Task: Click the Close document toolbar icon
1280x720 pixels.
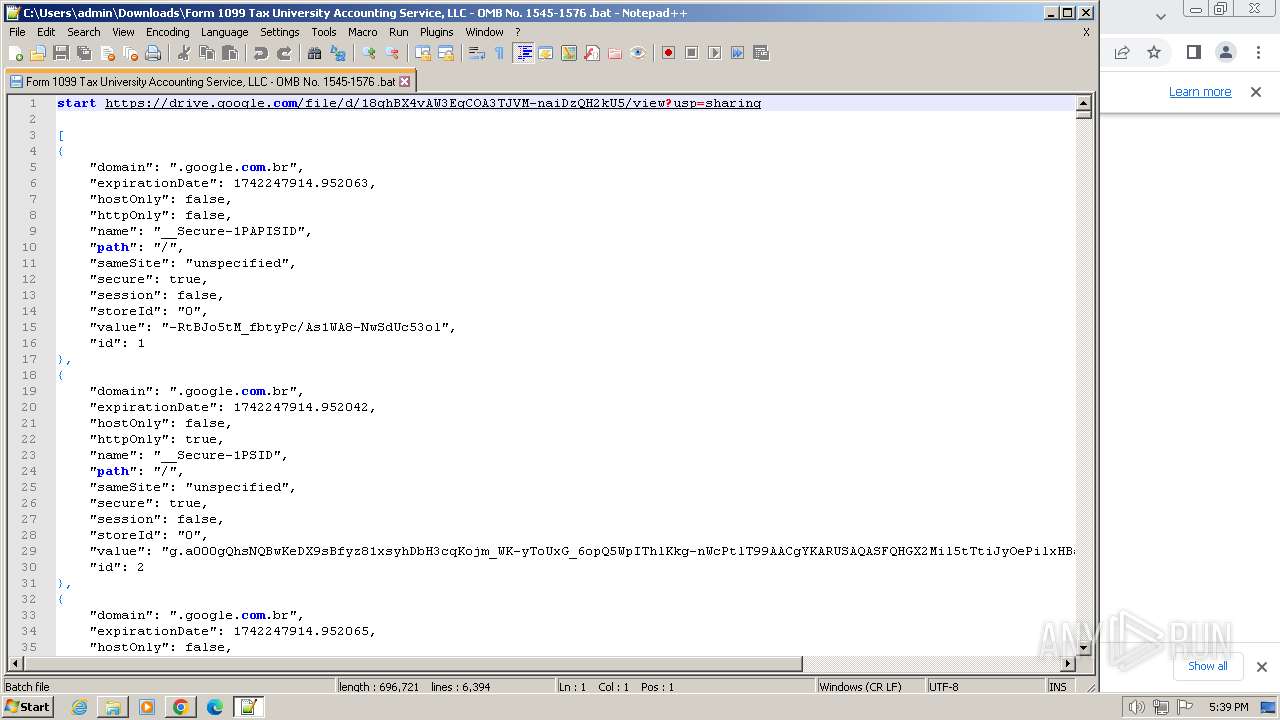Action: pyautogui.click(x=107, y=53)
